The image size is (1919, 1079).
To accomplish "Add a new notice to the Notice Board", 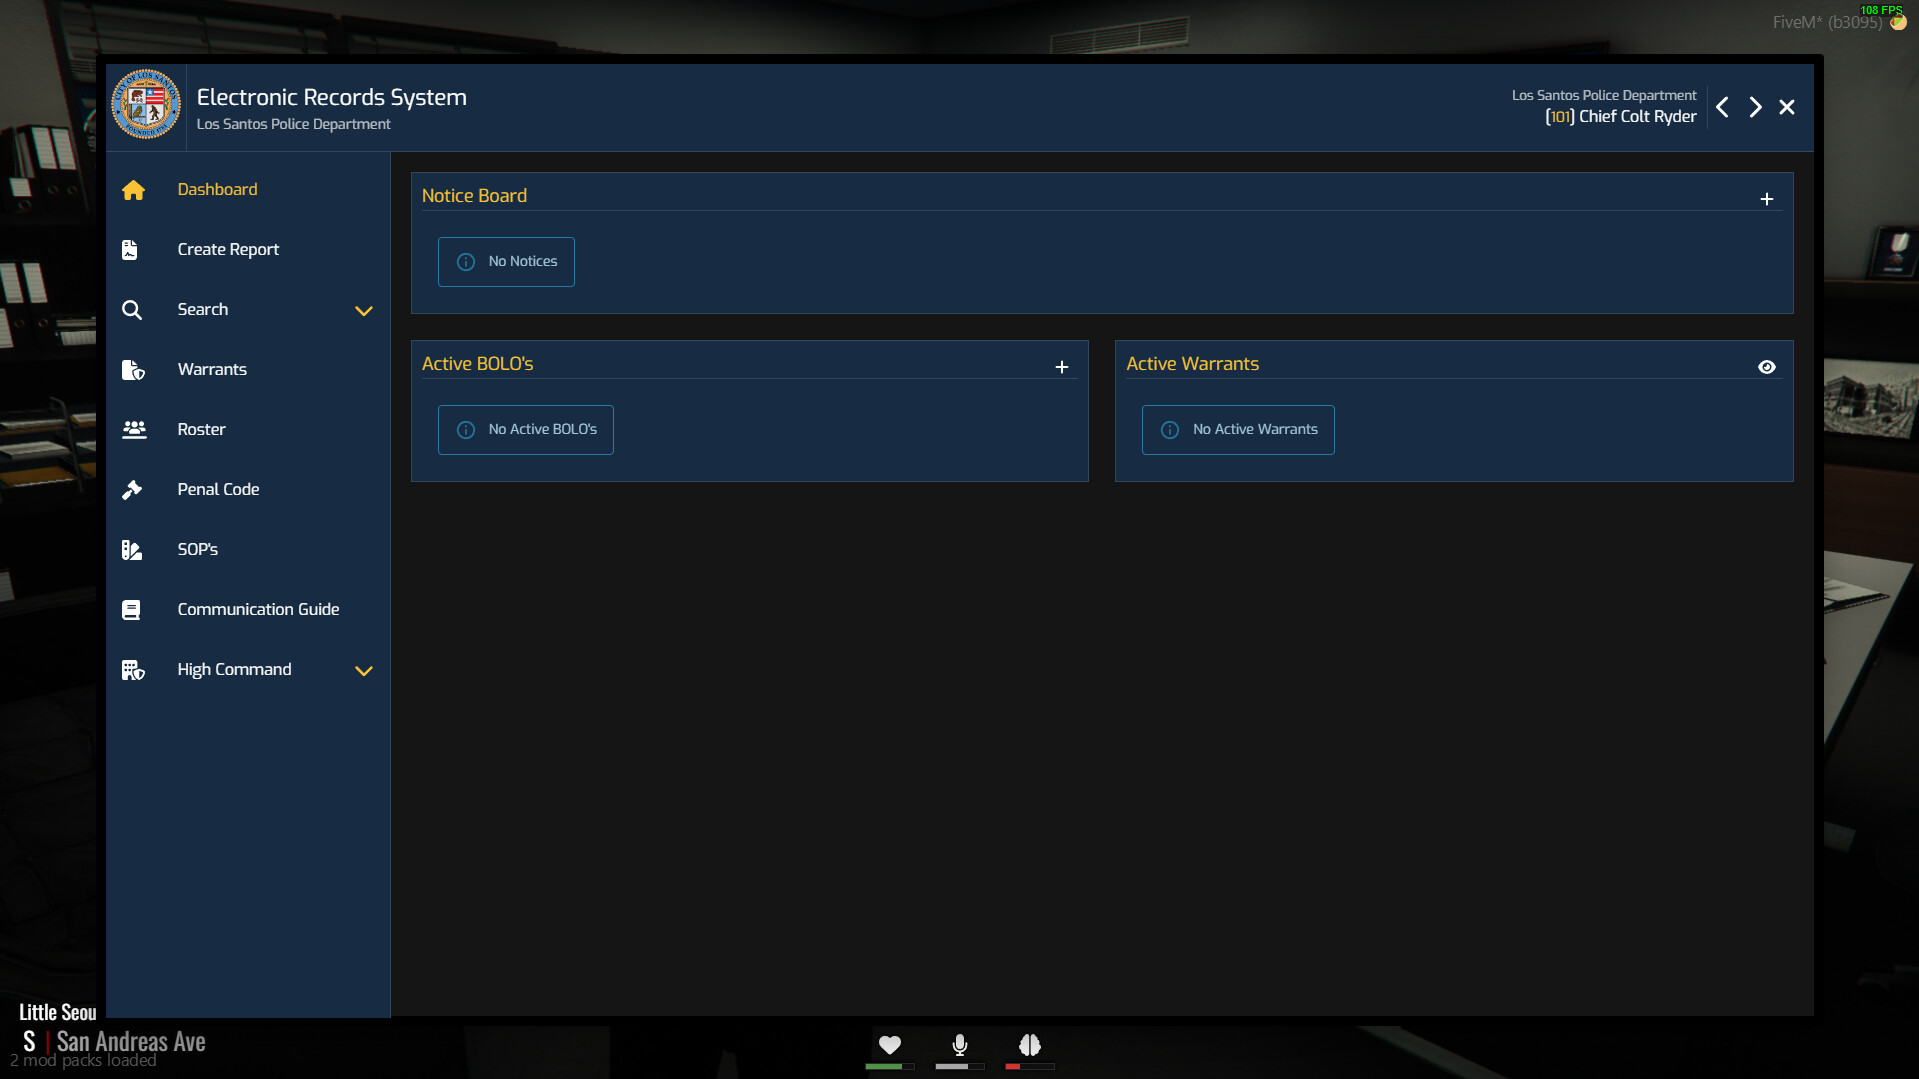I will 1767,198.
